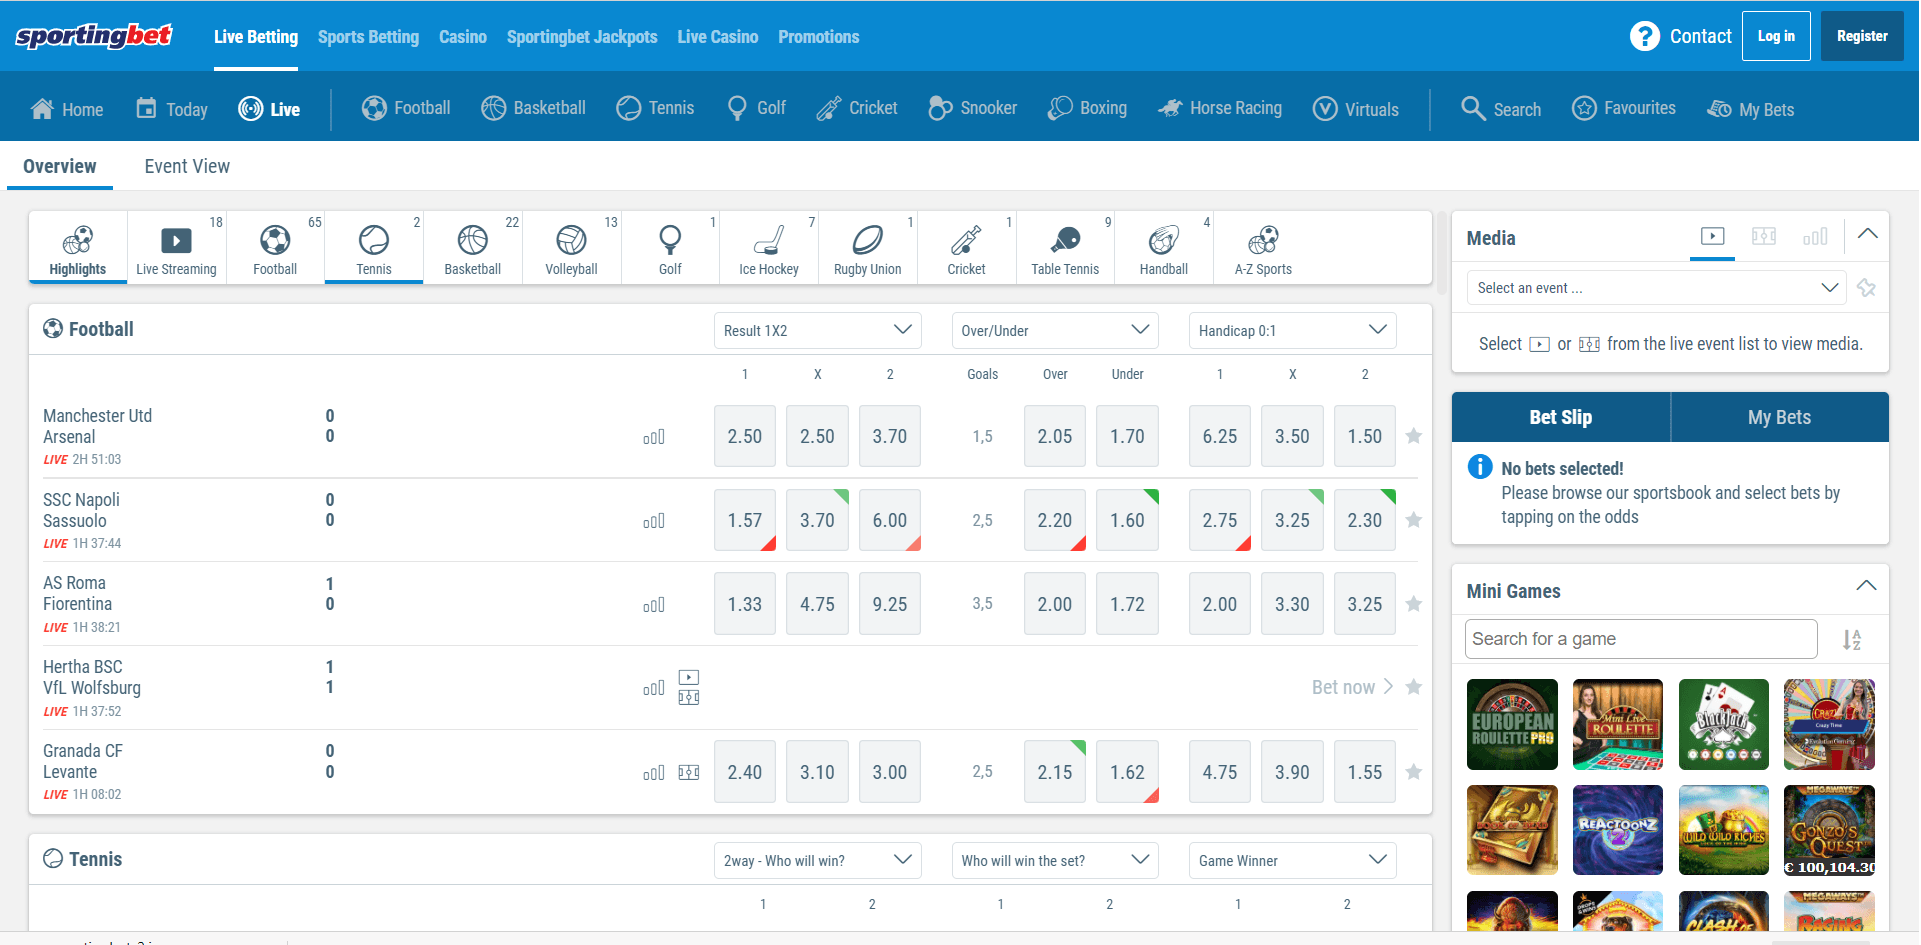Go to Today's events
The height and width of the screenshot is (945, 1921).
point(172,109)
